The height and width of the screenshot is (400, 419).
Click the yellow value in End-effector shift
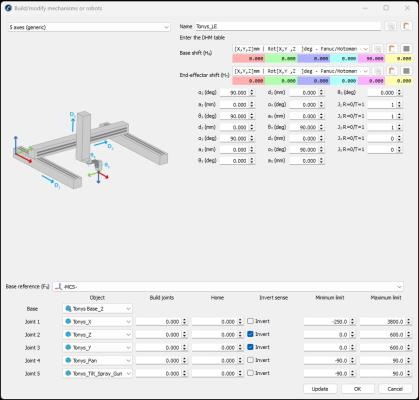[x=399, y=81]
